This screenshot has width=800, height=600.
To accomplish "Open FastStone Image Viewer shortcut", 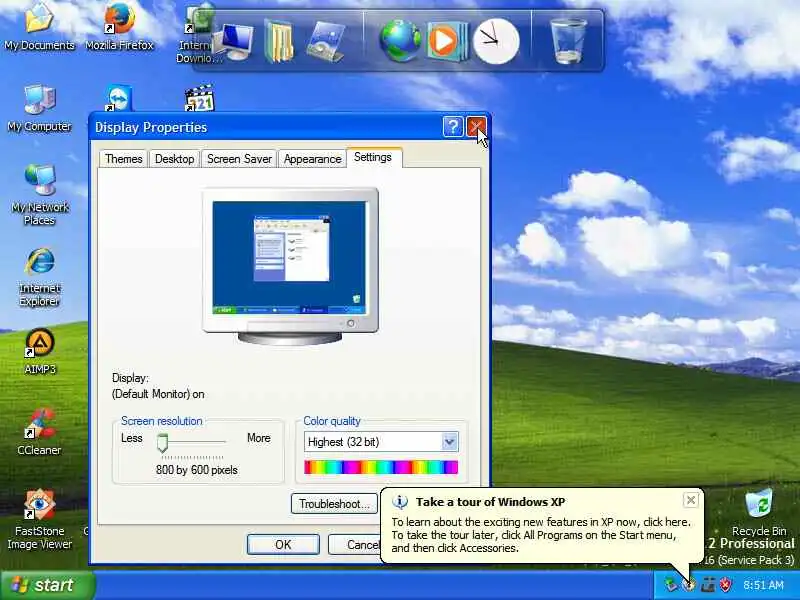I will [x=39, y=519].
